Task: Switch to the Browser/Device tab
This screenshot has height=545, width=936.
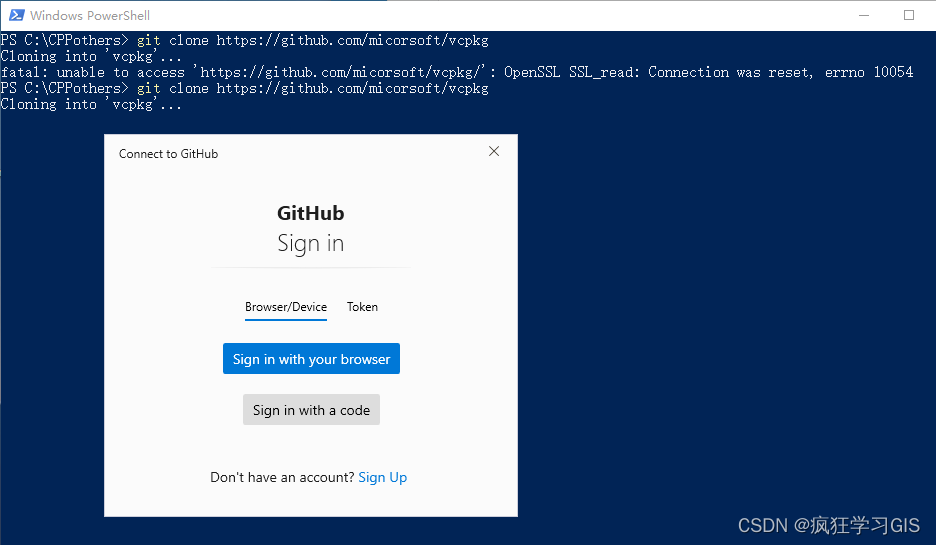Action: 286,307
